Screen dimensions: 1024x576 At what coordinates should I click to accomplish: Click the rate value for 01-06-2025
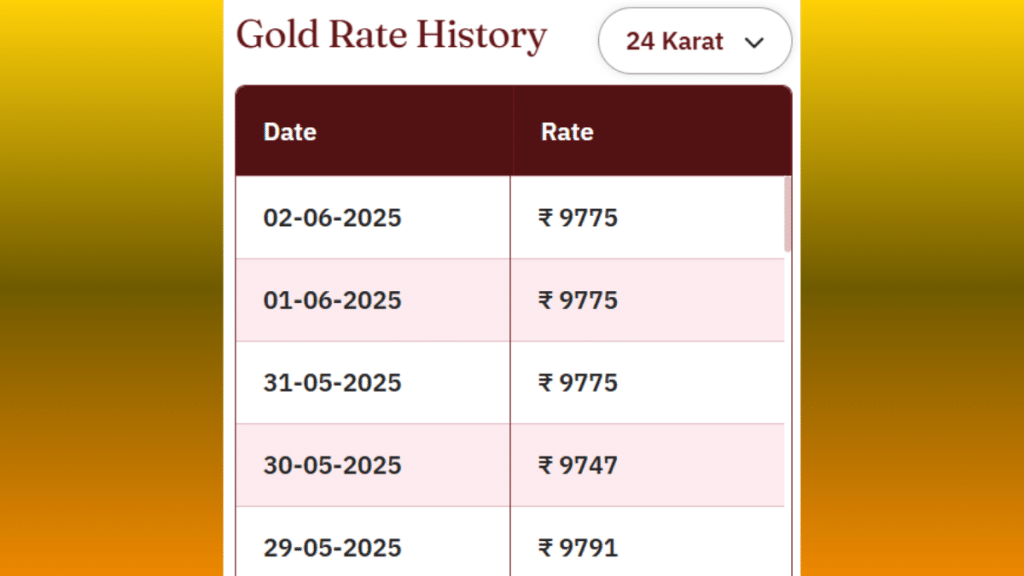click(578, 300)
